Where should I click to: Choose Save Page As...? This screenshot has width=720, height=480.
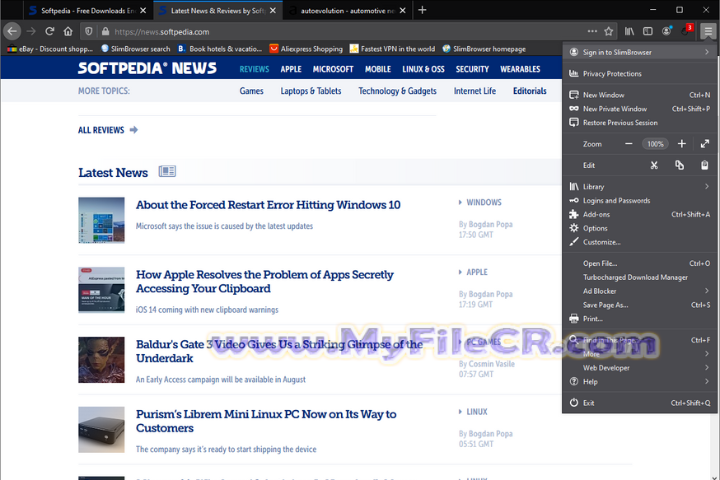[640, 305]
